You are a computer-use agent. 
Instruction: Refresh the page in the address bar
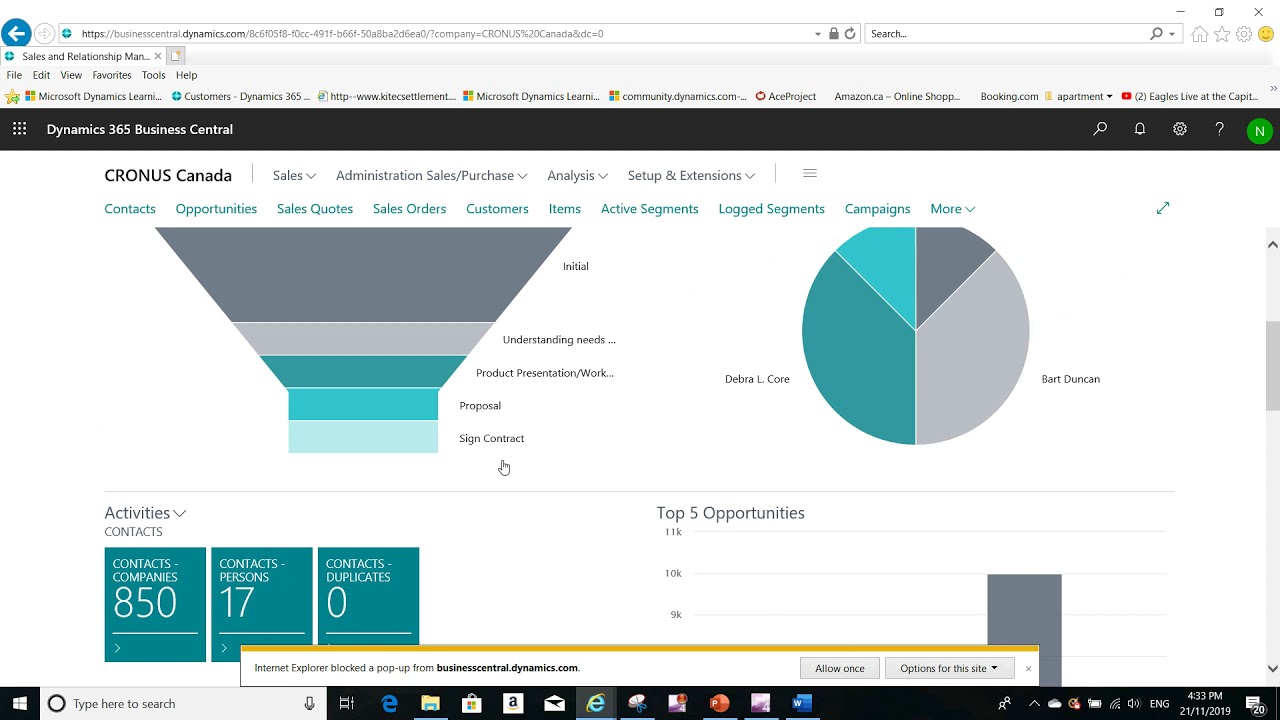(850, 33)
